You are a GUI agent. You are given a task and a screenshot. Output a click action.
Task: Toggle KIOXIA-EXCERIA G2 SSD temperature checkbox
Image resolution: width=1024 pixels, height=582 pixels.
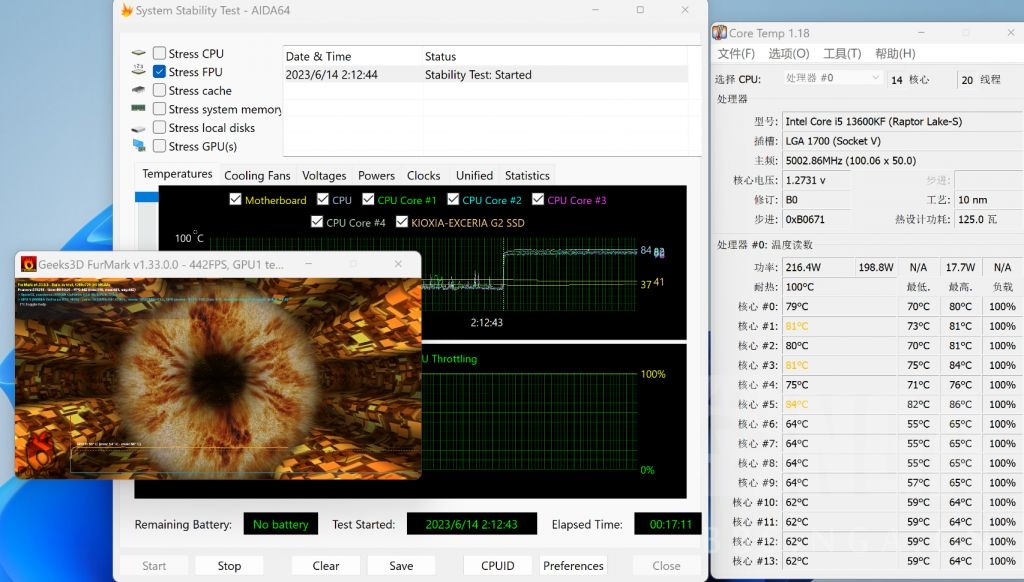[402, 222]
